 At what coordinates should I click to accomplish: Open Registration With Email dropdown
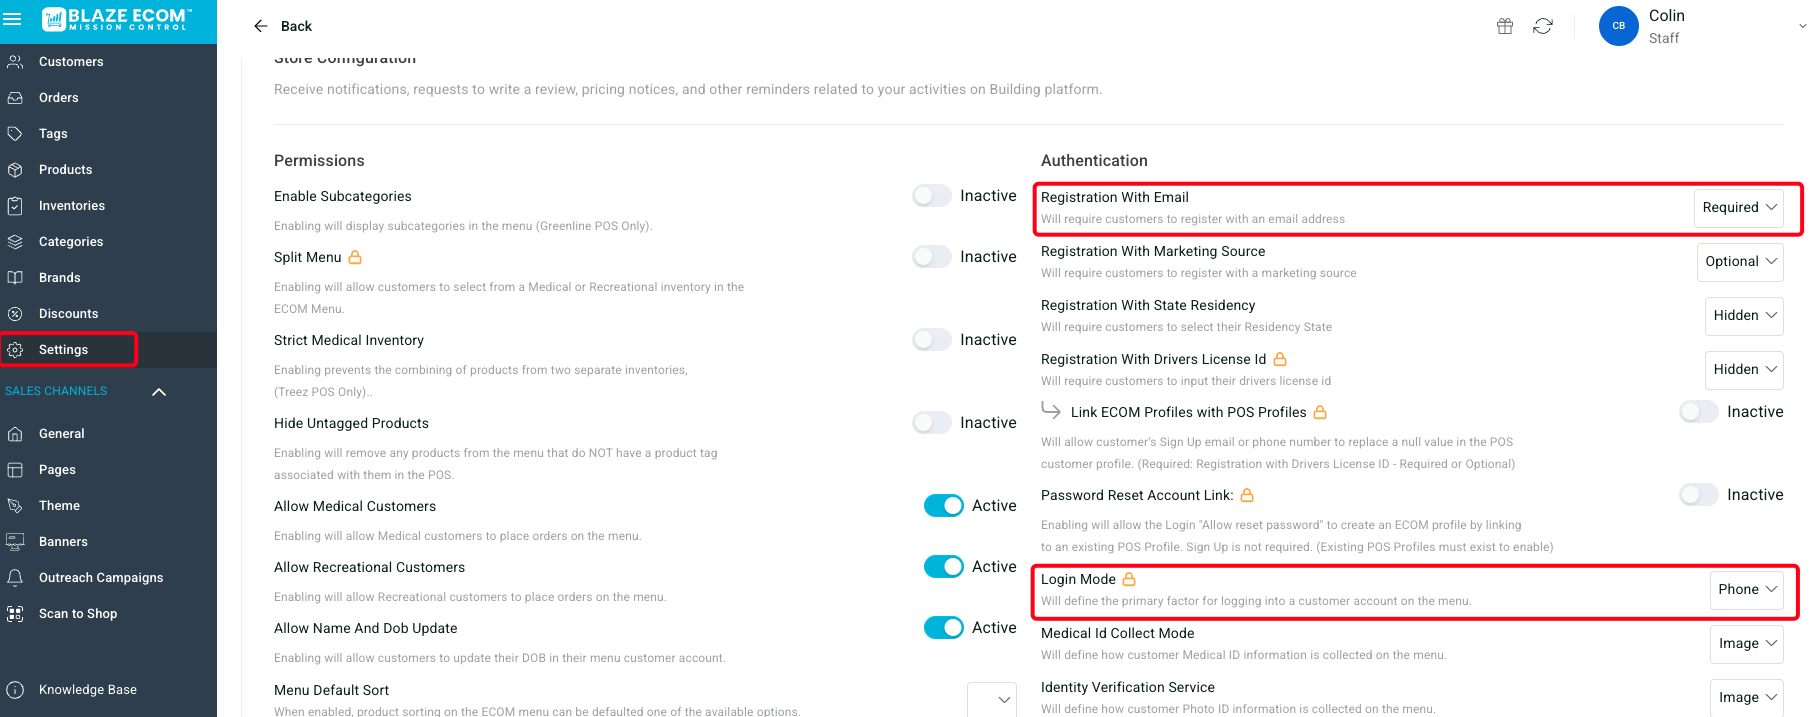coord(1739,207)
